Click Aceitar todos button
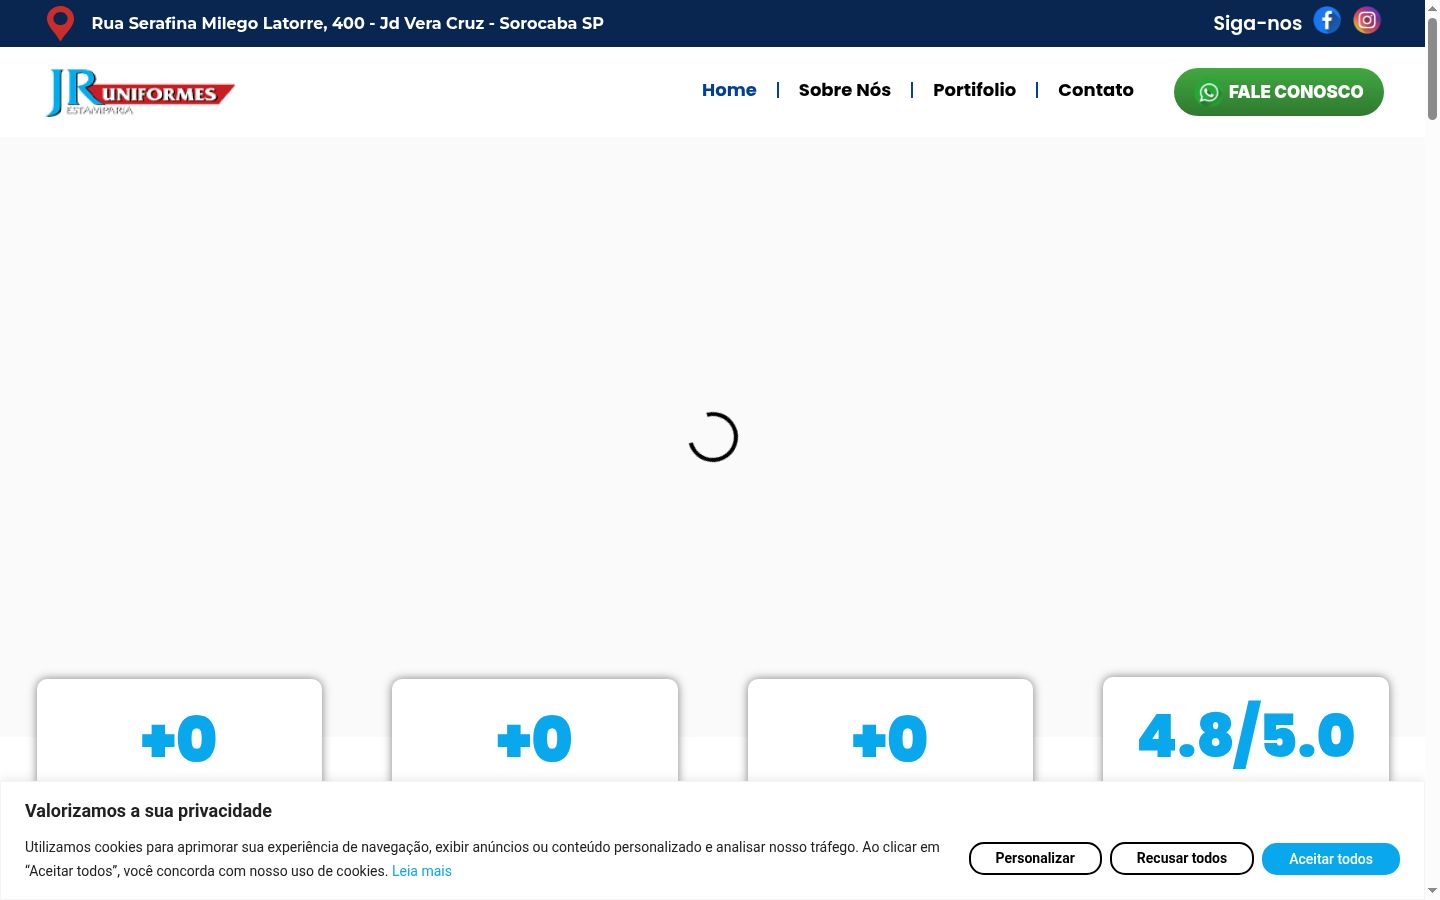The image size is (1440, 900). click(1331, 859)
